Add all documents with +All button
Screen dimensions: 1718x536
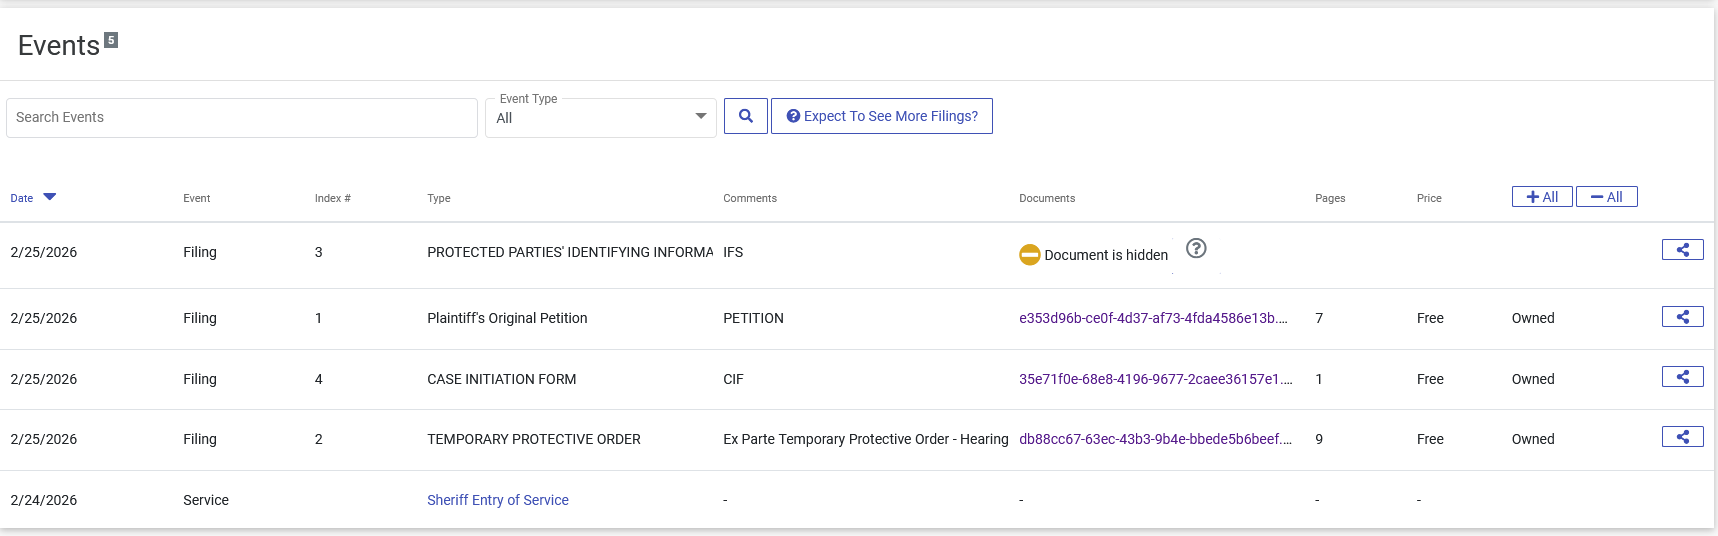click(1541, 197)
